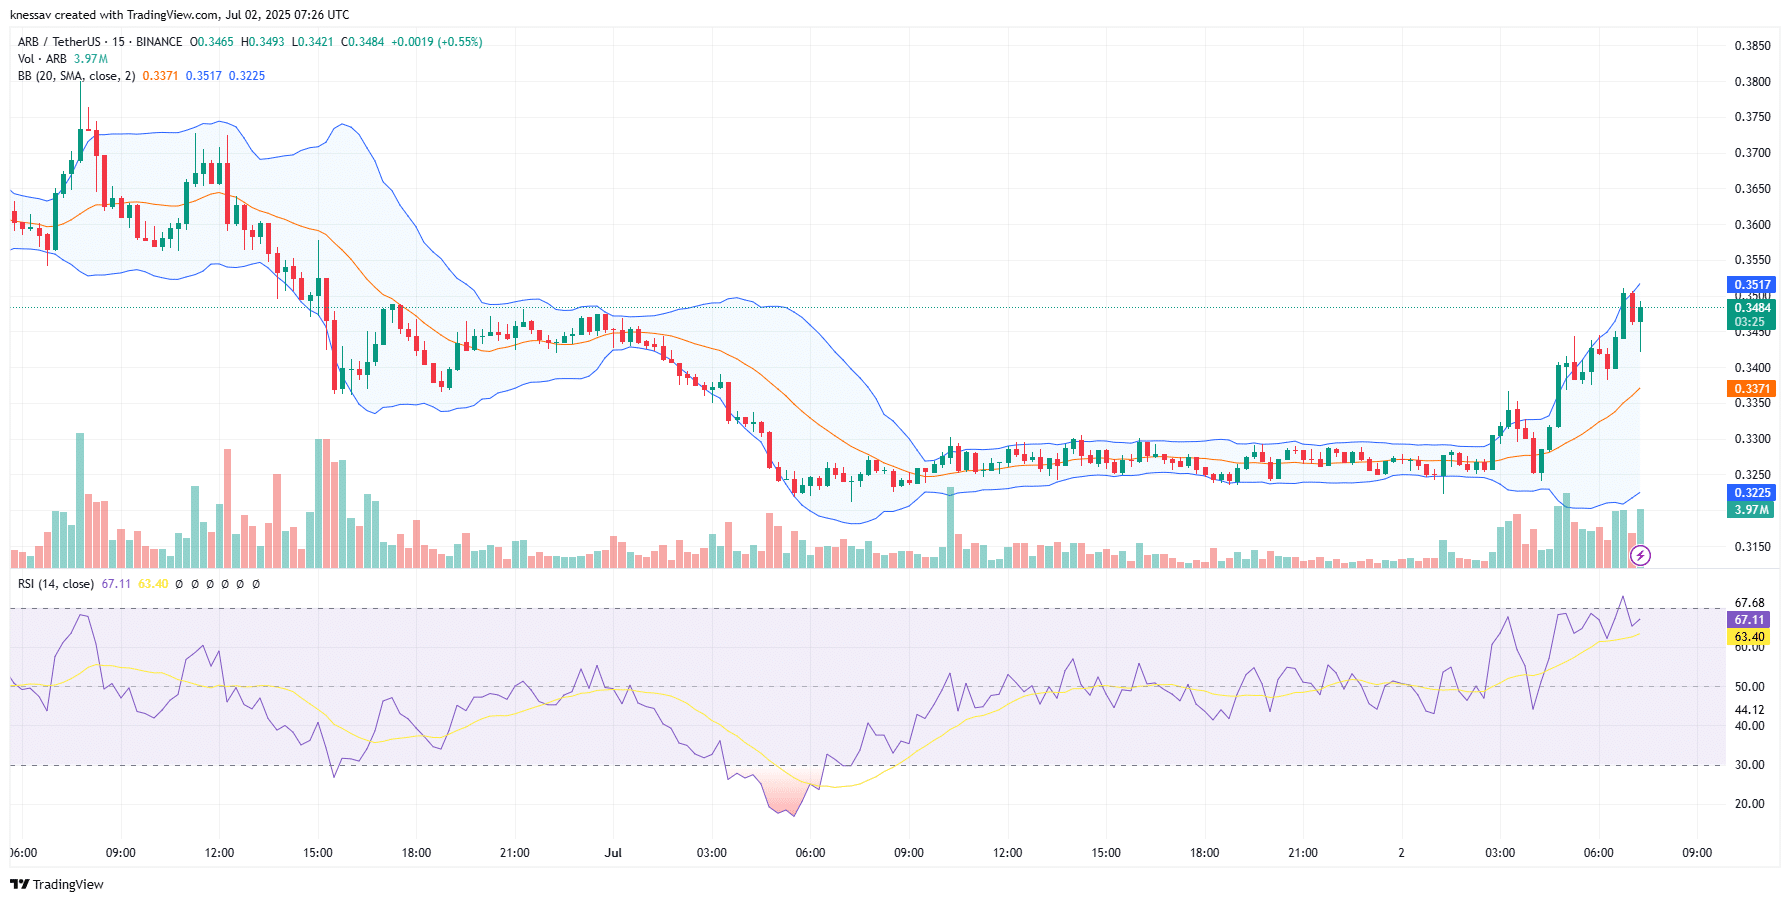The height and width of the screenshot is (902, 1790).
Task: Click the Jul label on time axis
Action: click(x=613, y=853)
